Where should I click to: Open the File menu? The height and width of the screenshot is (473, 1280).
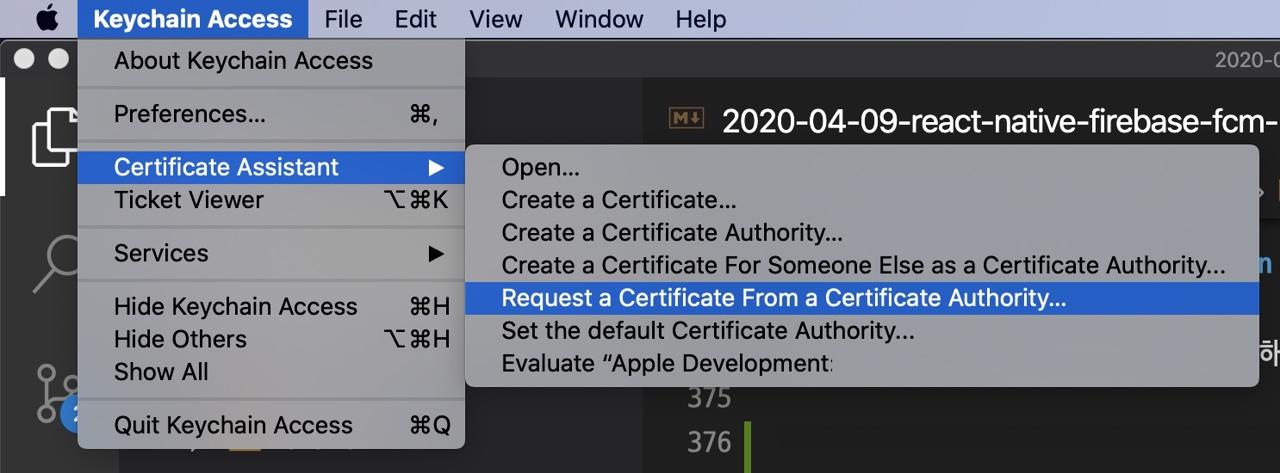343,19
